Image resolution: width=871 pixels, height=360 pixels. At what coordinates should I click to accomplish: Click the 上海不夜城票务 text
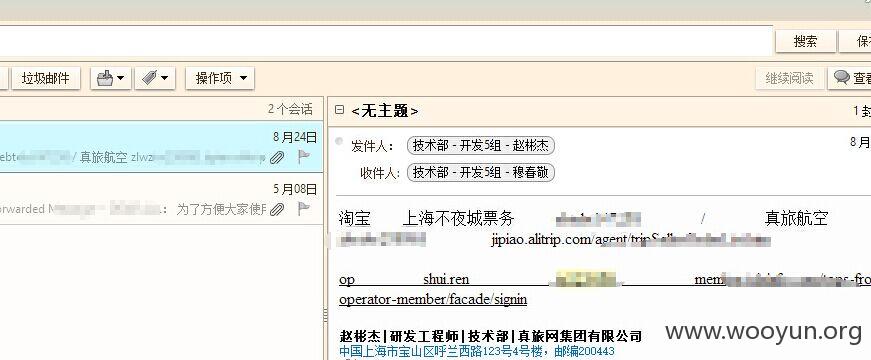(459, 218)
